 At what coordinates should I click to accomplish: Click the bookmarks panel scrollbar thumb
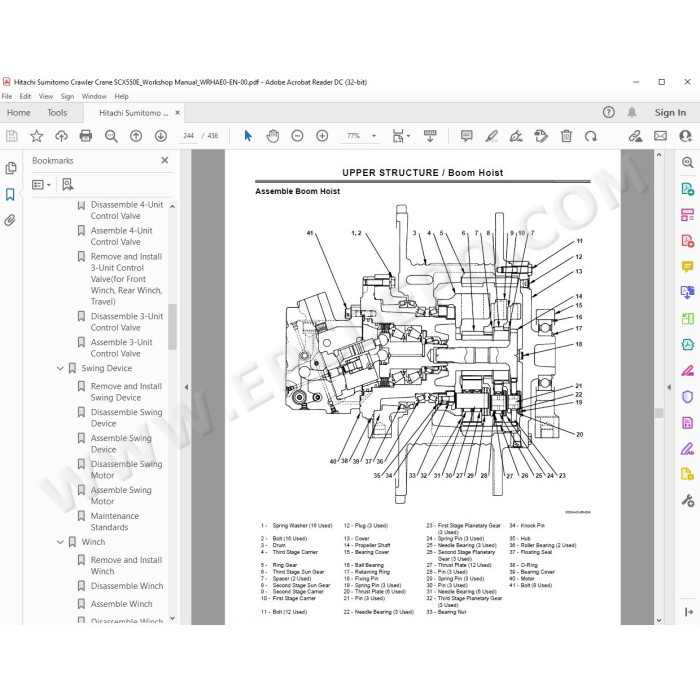click(172, 326)
